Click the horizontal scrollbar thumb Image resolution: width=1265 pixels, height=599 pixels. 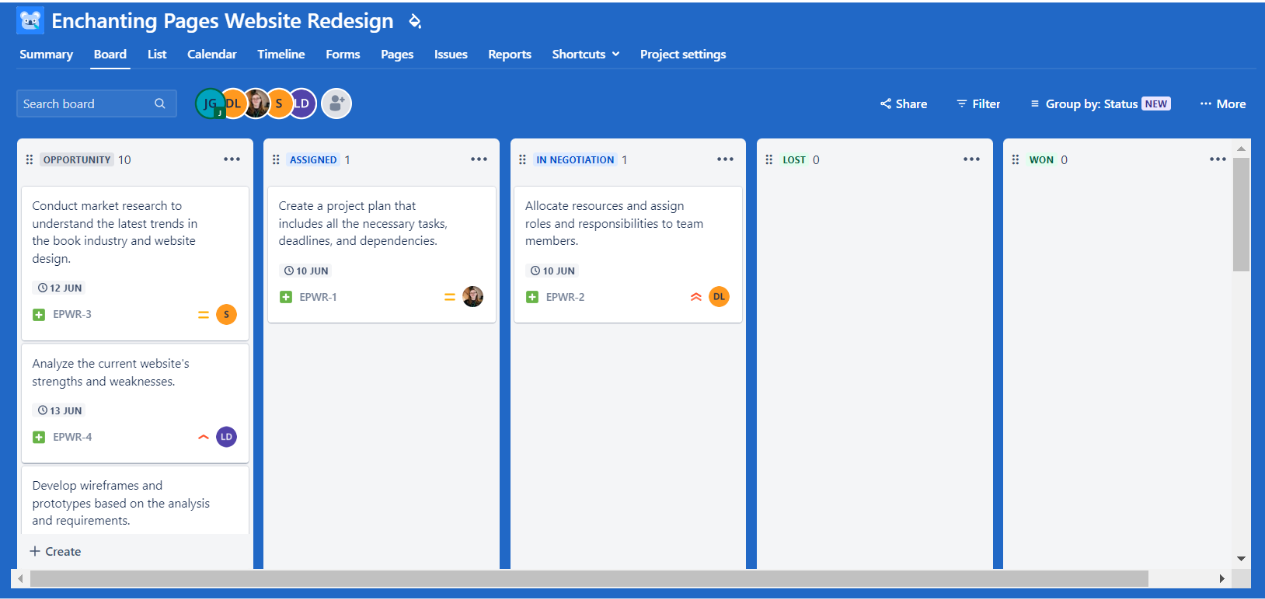589,578
